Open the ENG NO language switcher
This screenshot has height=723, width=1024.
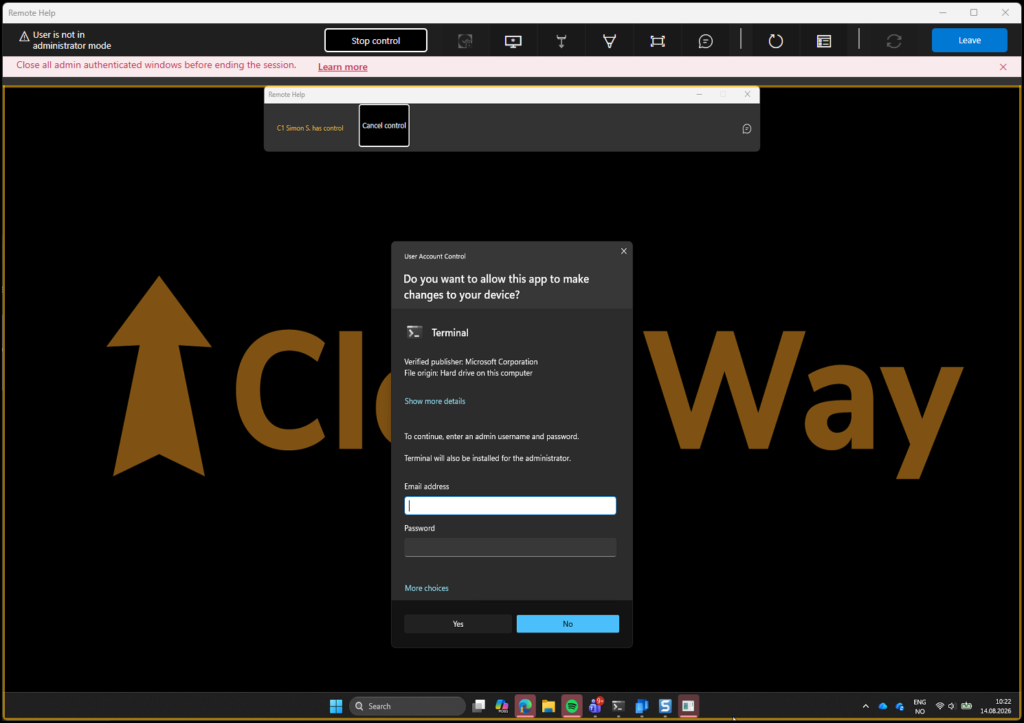click(920, 707)
